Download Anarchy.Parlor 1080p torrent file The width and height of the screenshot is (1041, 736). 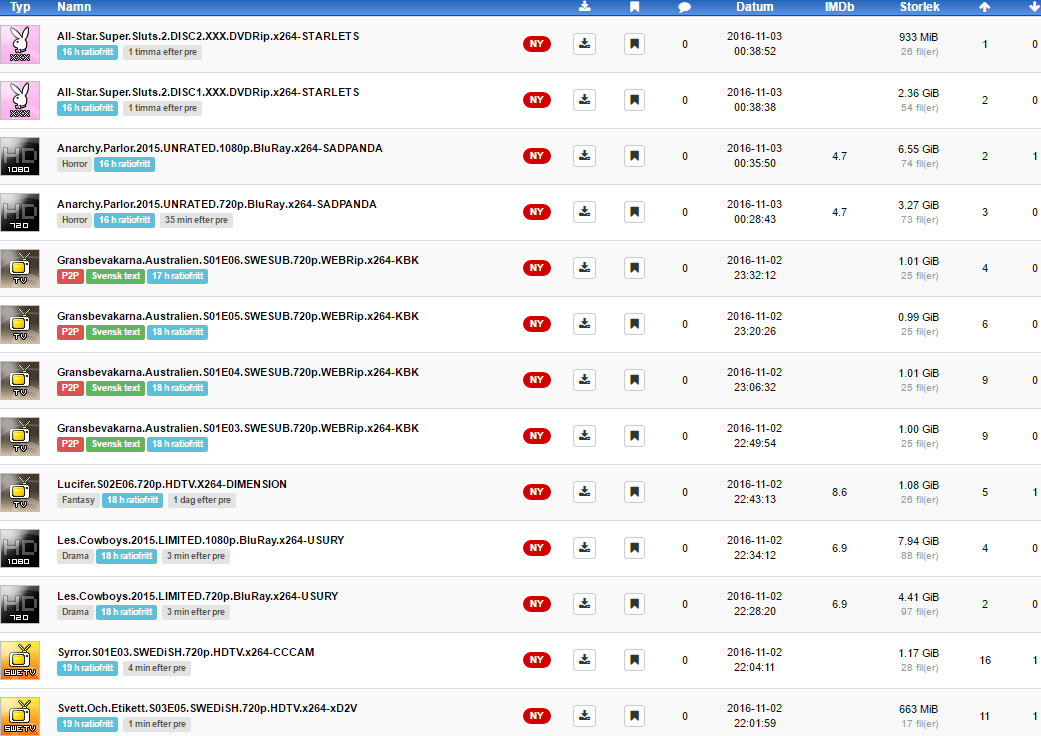point(584,156)
